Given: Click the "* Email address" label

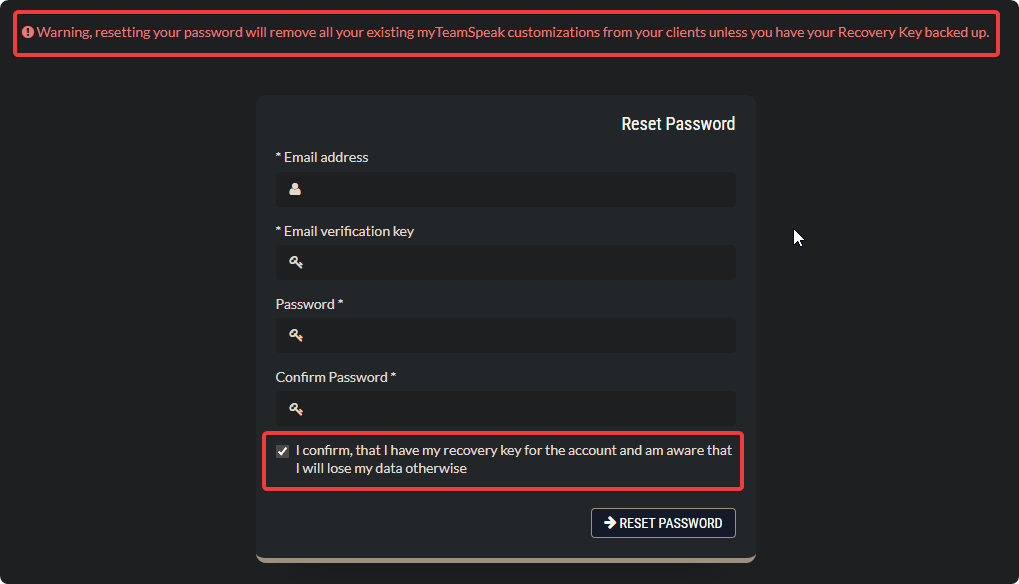Looking at the screenshot, I should [x=322, y=157].
